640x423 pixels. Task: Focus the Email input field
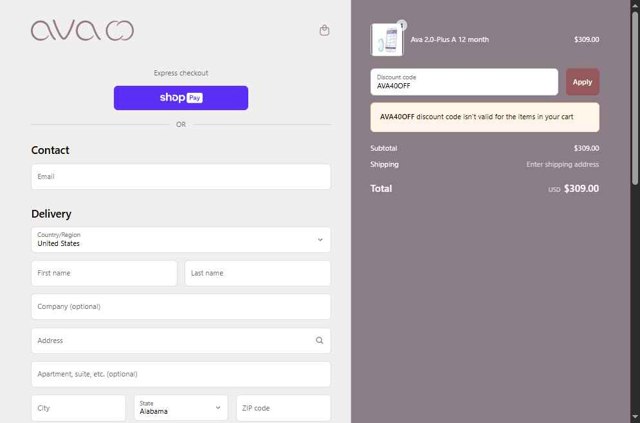(x=181, y=177)
